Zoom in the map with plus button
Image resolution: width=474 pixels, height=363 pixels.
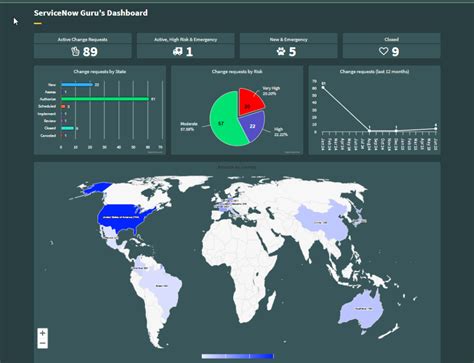click(42, 333)
